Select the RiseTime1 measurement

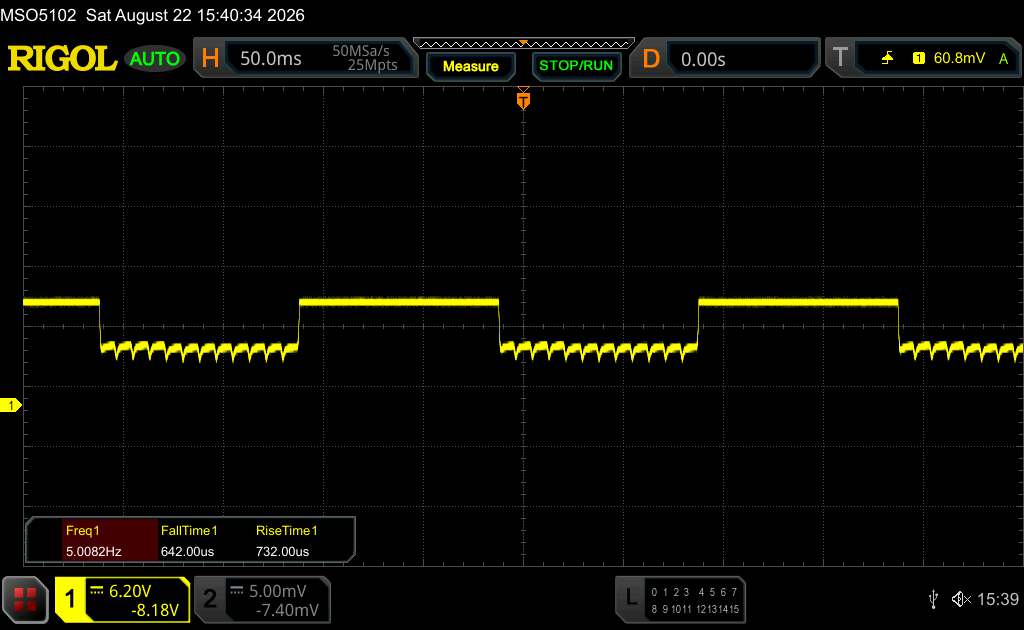(287, 531)
